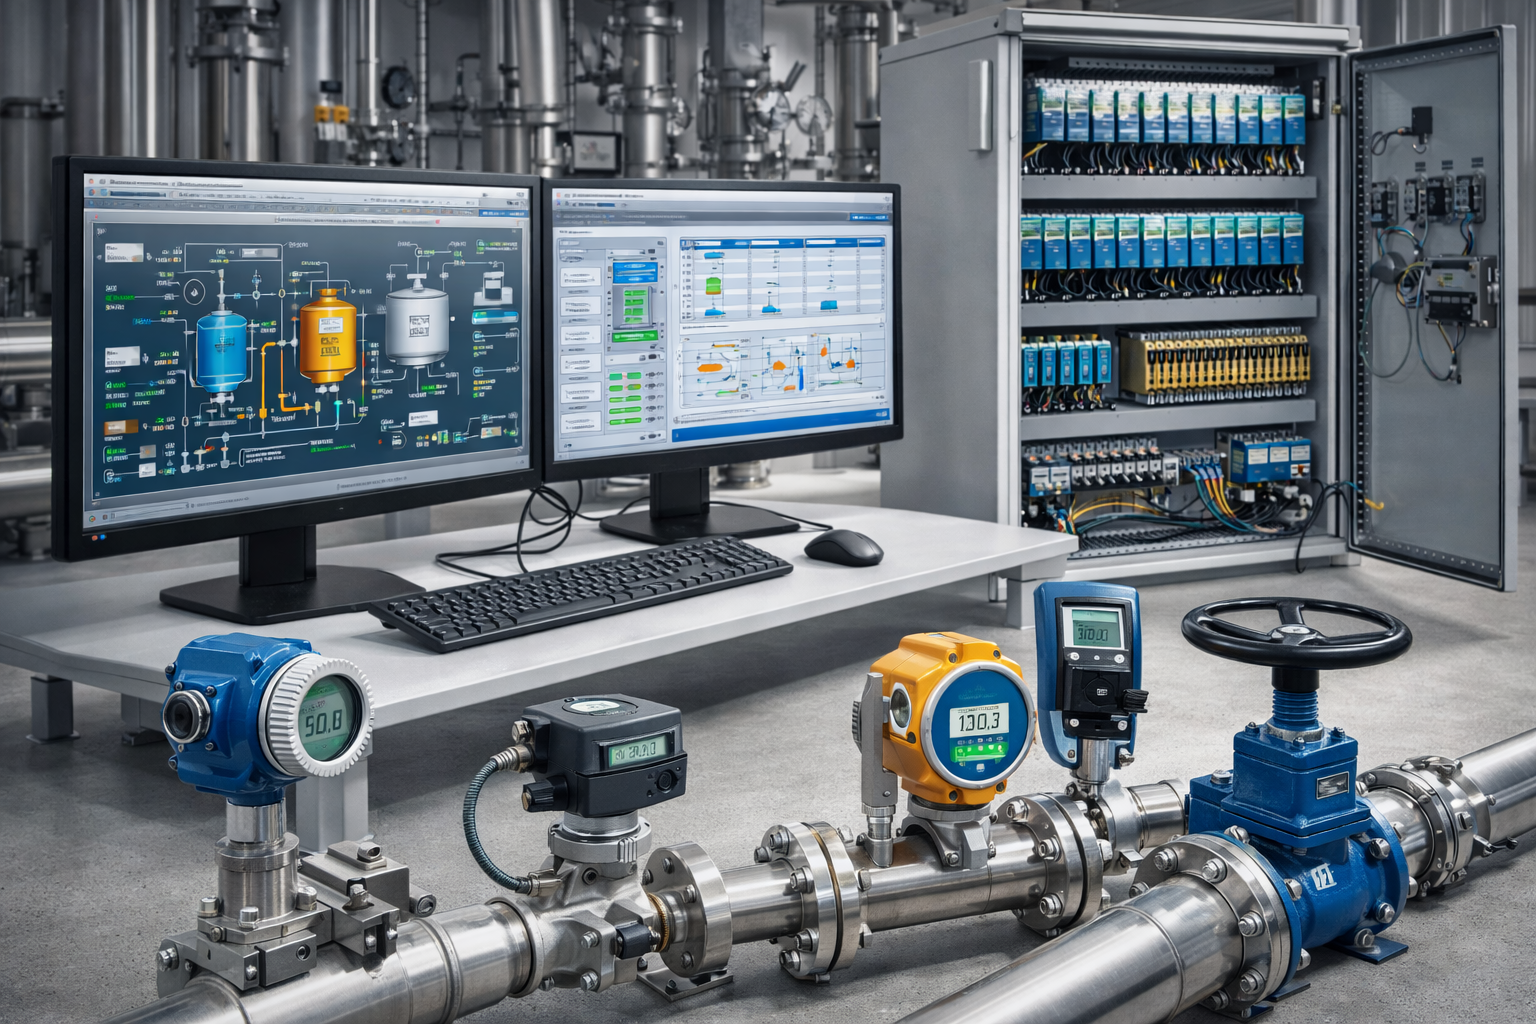Select the orange tank on the SCADA screen
This screenshot has width=1536, height=1024.
point(327,337)
